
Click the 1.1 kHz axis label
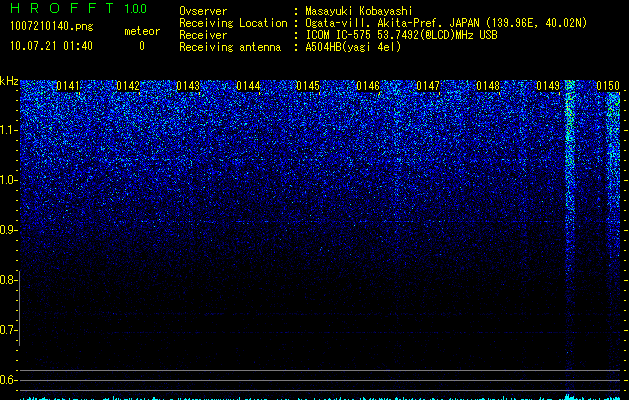[9, 130]
